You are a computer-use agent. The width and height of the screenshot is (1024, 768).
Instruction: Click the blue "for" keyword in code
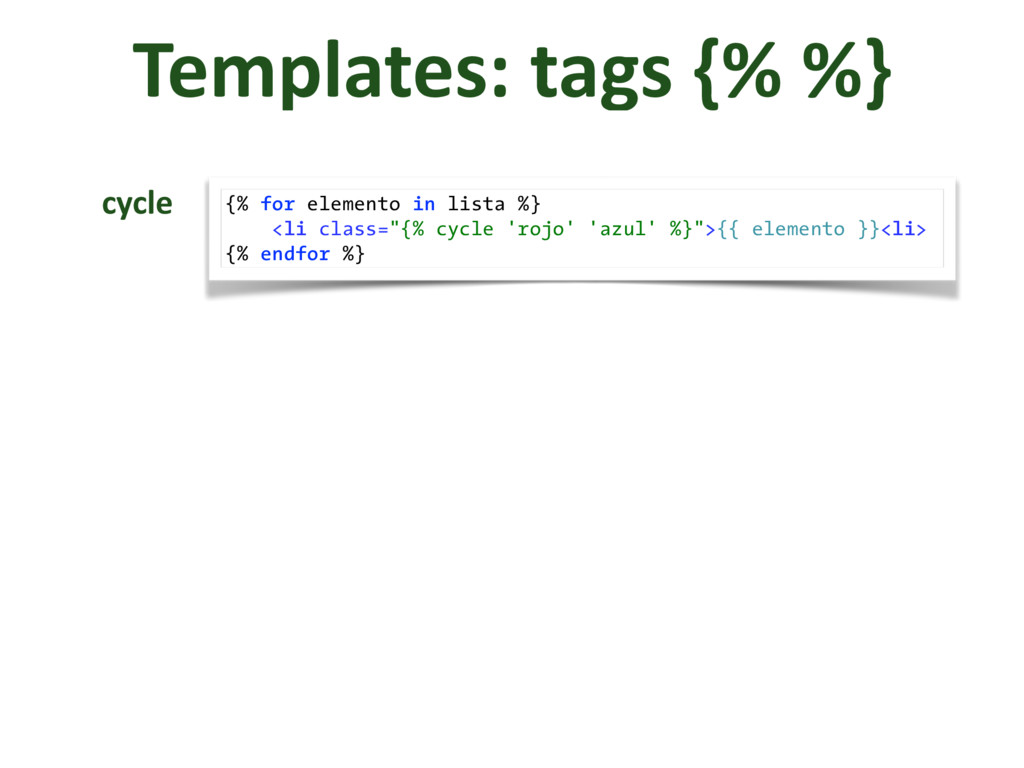click(277, 204)
